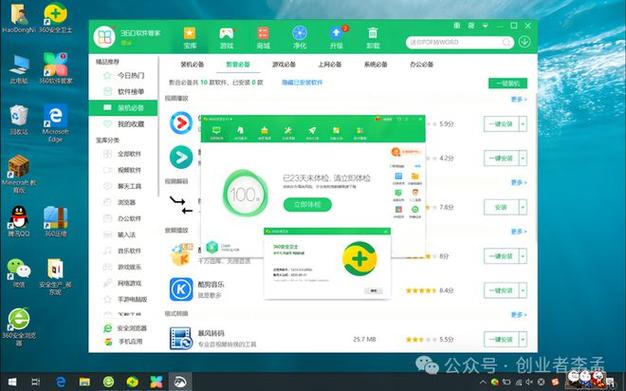The width and height of the screenshot is (626, 391).
Task: Click the 暴风转码 film strip app icon
Action: (x=181, y=338)
